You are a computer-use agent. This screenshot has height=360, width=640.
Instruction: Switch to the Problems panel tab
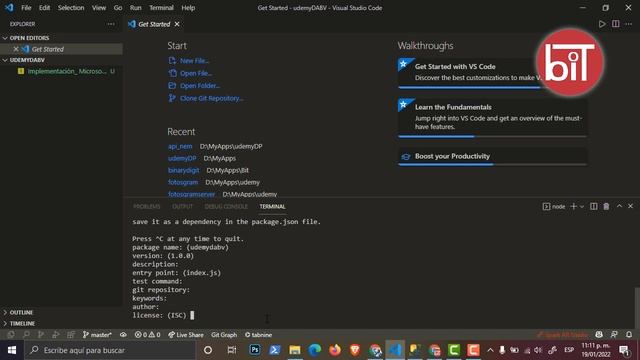(147, 207)
